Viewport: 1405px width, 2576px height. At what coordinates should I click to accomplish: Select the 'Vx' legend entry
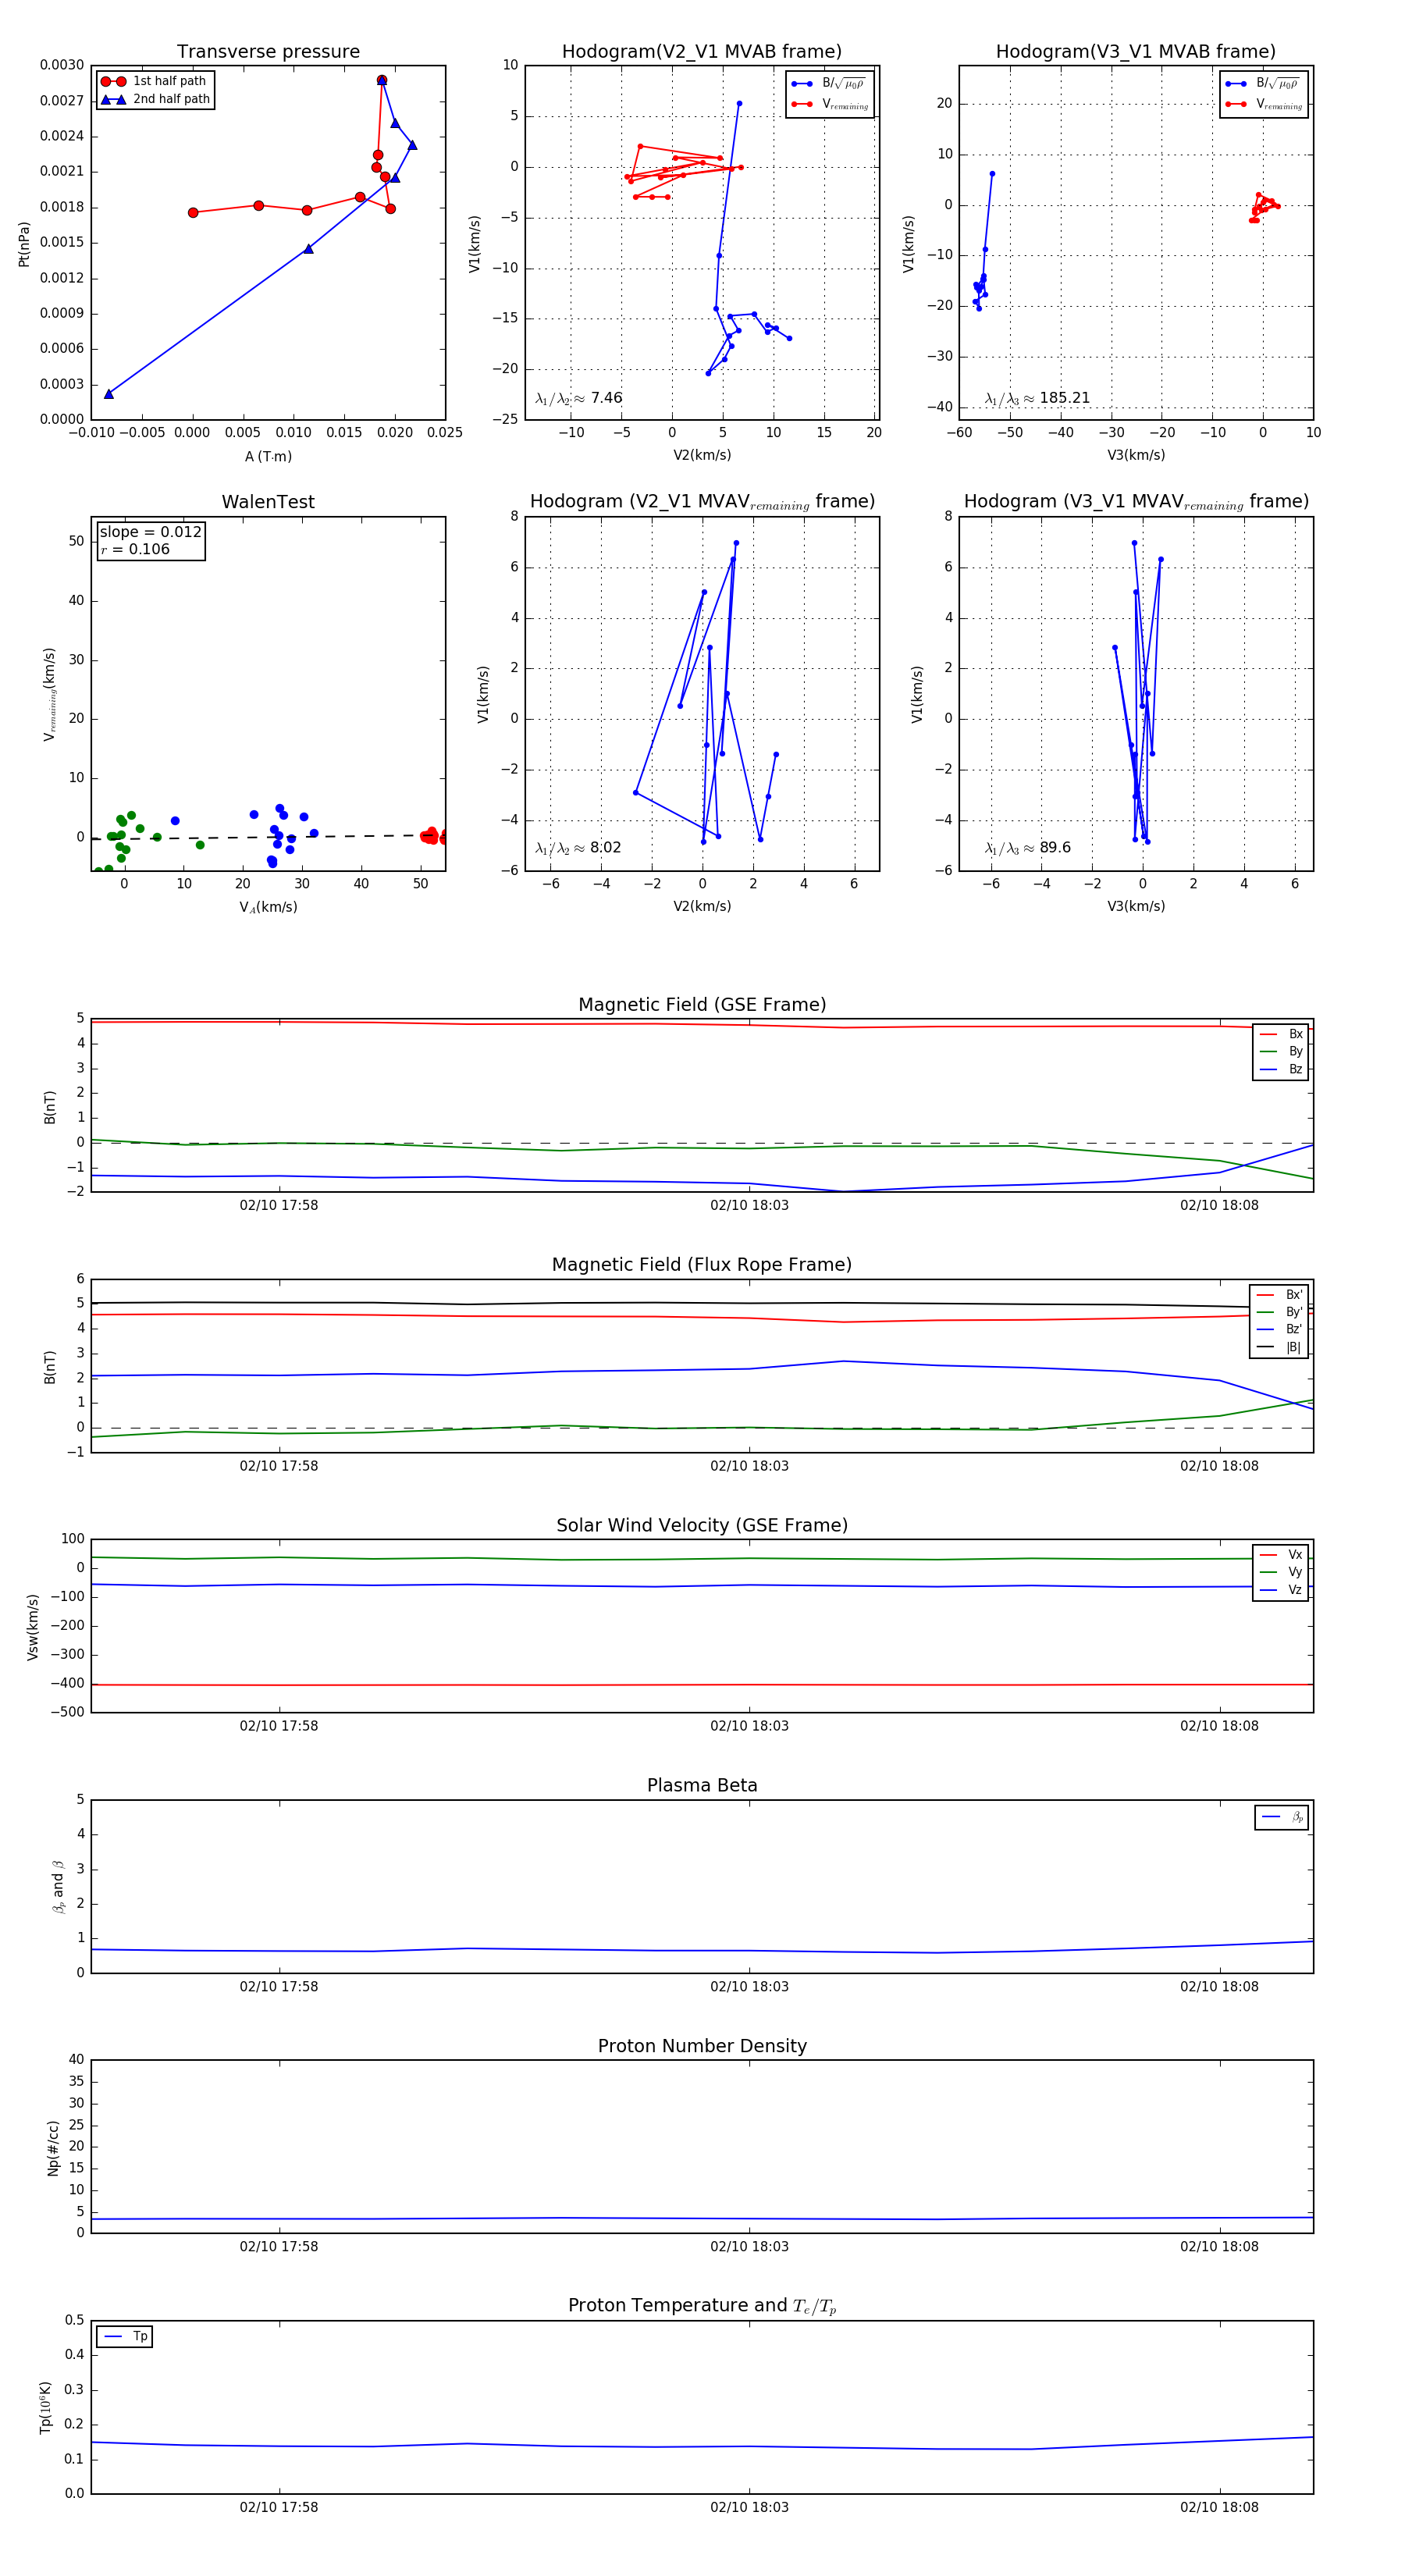(x=1282, y=1554)
